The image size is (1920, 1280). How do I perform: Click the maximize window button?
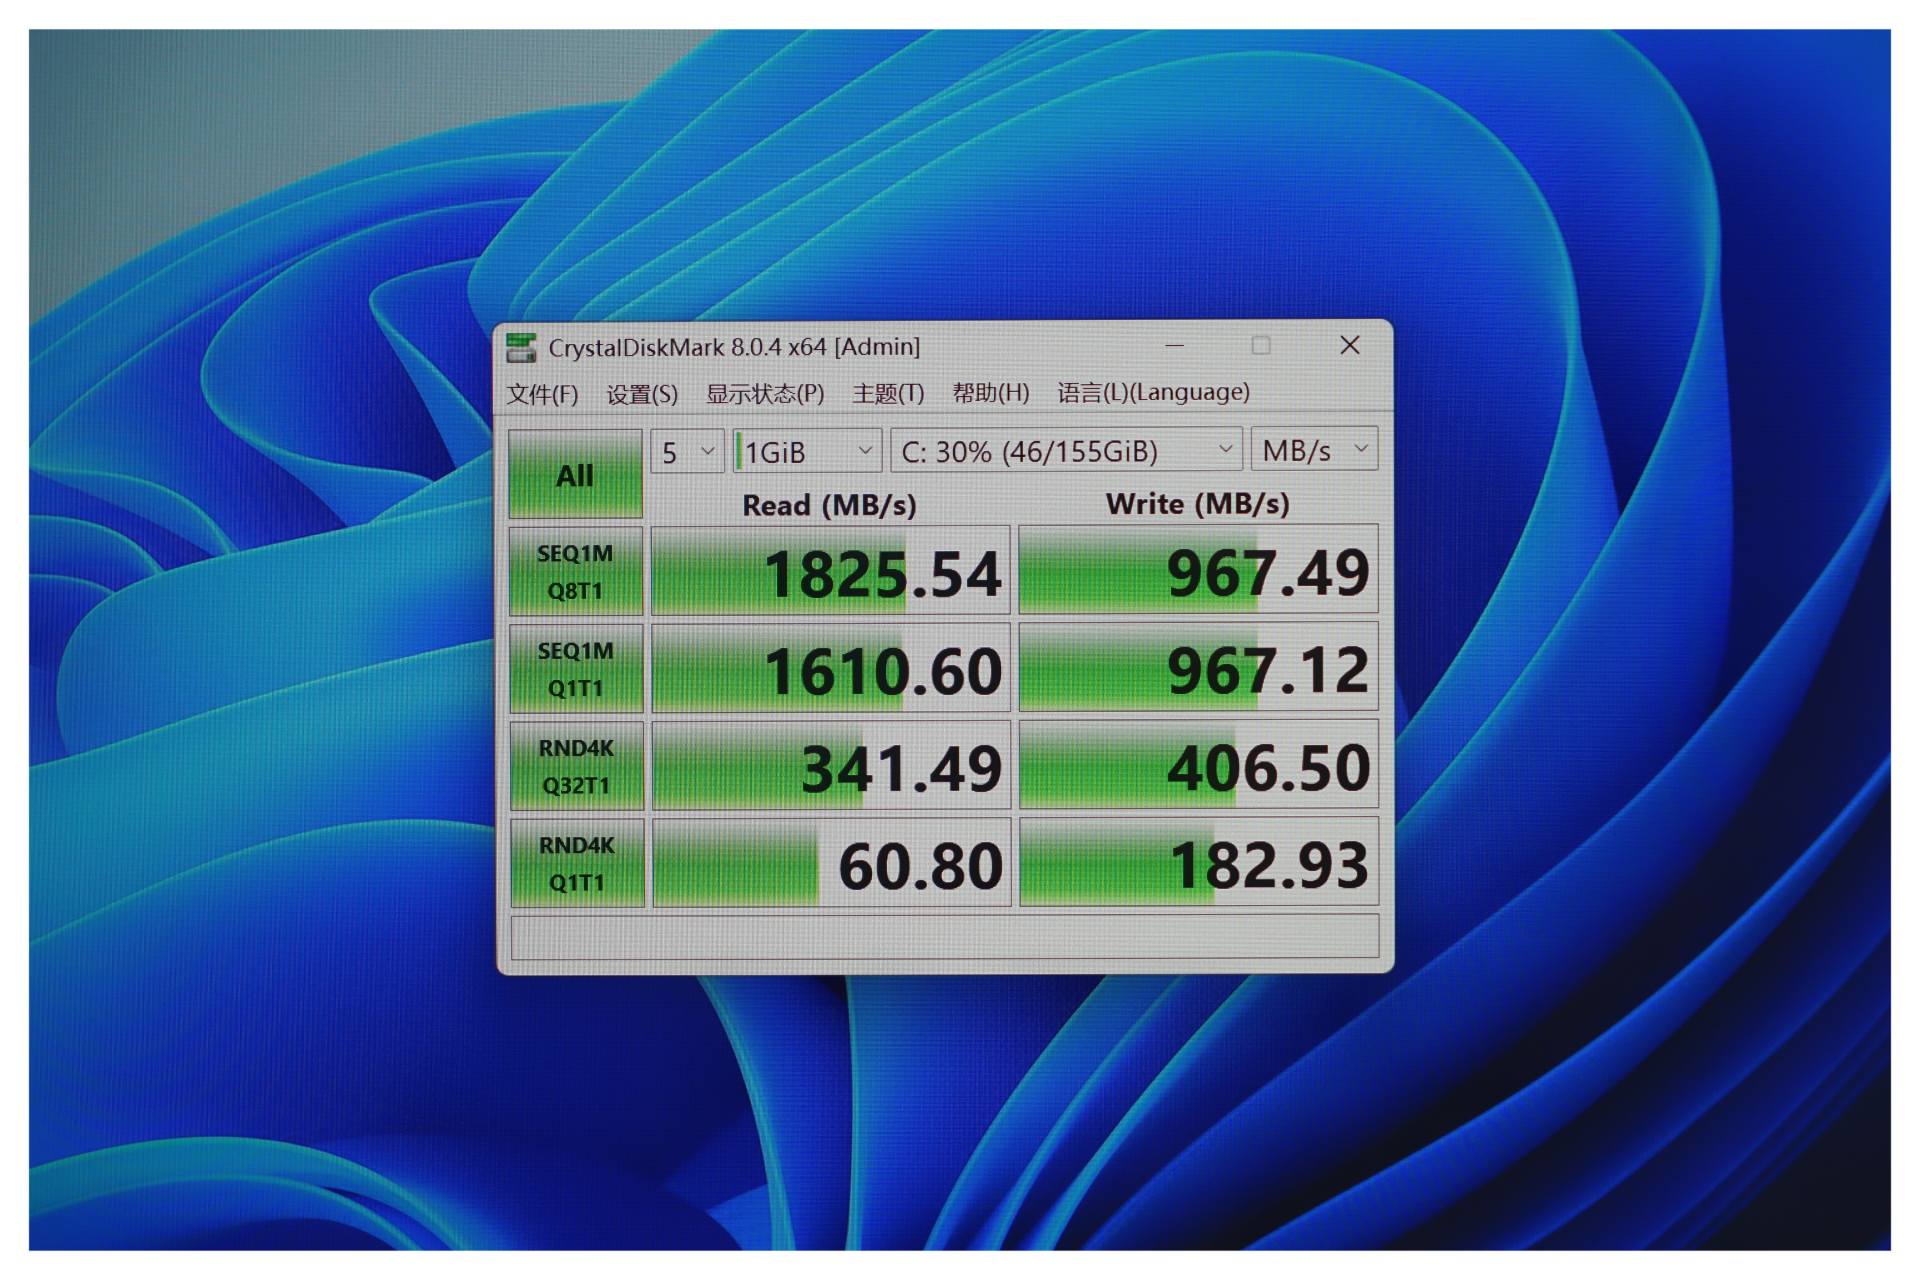(x=1261, y=346)
